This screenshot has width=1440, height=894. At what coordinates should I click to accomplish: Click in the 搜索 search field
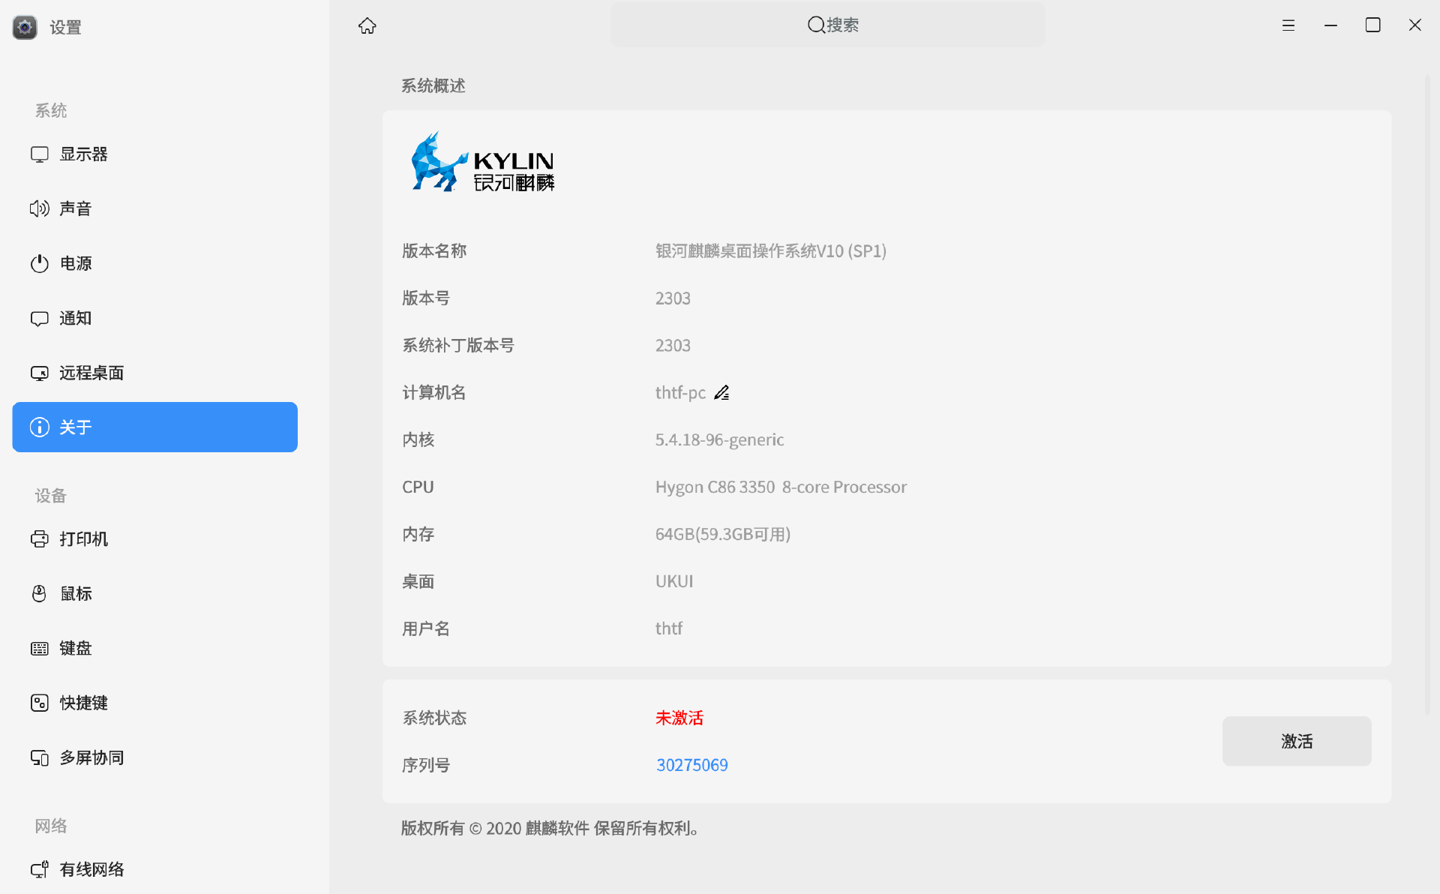828,25
